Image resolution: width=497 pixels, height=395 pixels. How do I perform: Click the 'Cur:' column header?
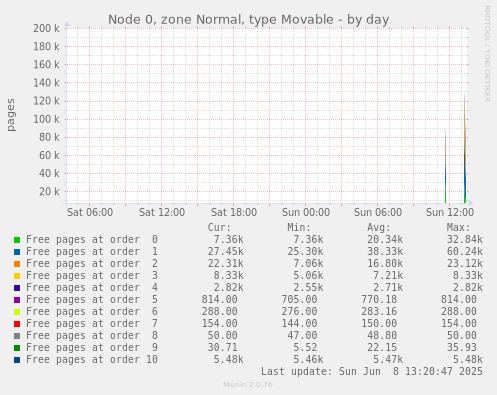(219, 228)
